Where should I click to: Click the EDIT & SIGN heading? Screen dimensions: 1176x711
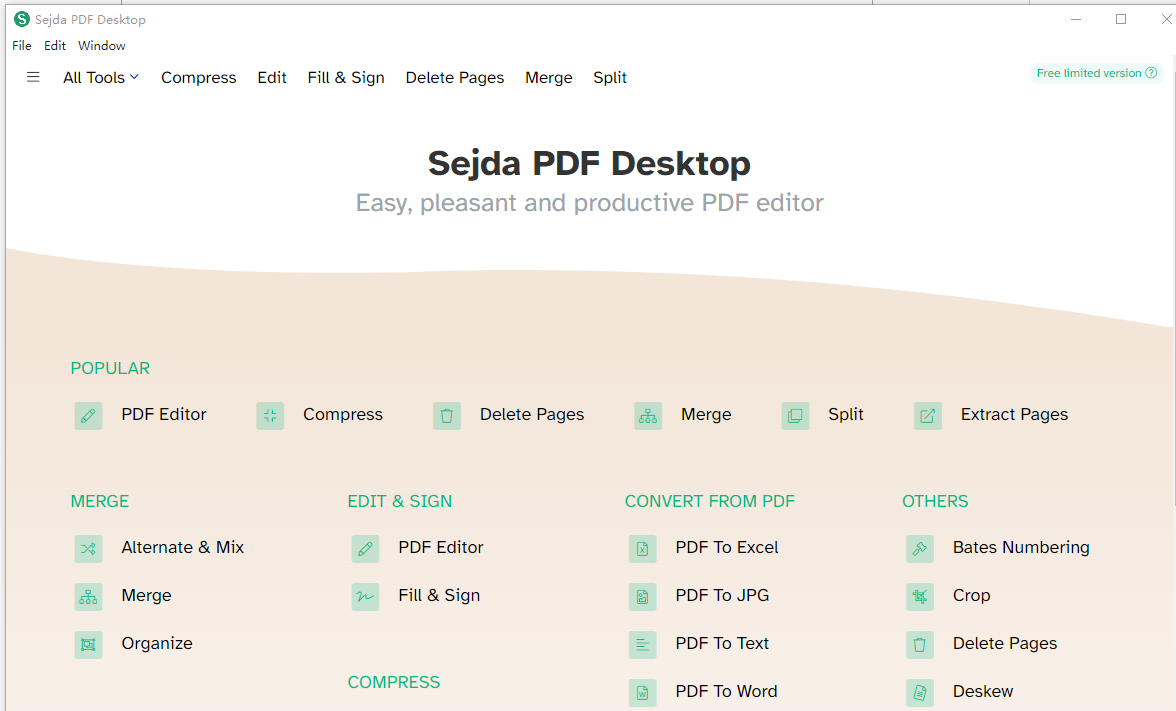coord(400,501)
